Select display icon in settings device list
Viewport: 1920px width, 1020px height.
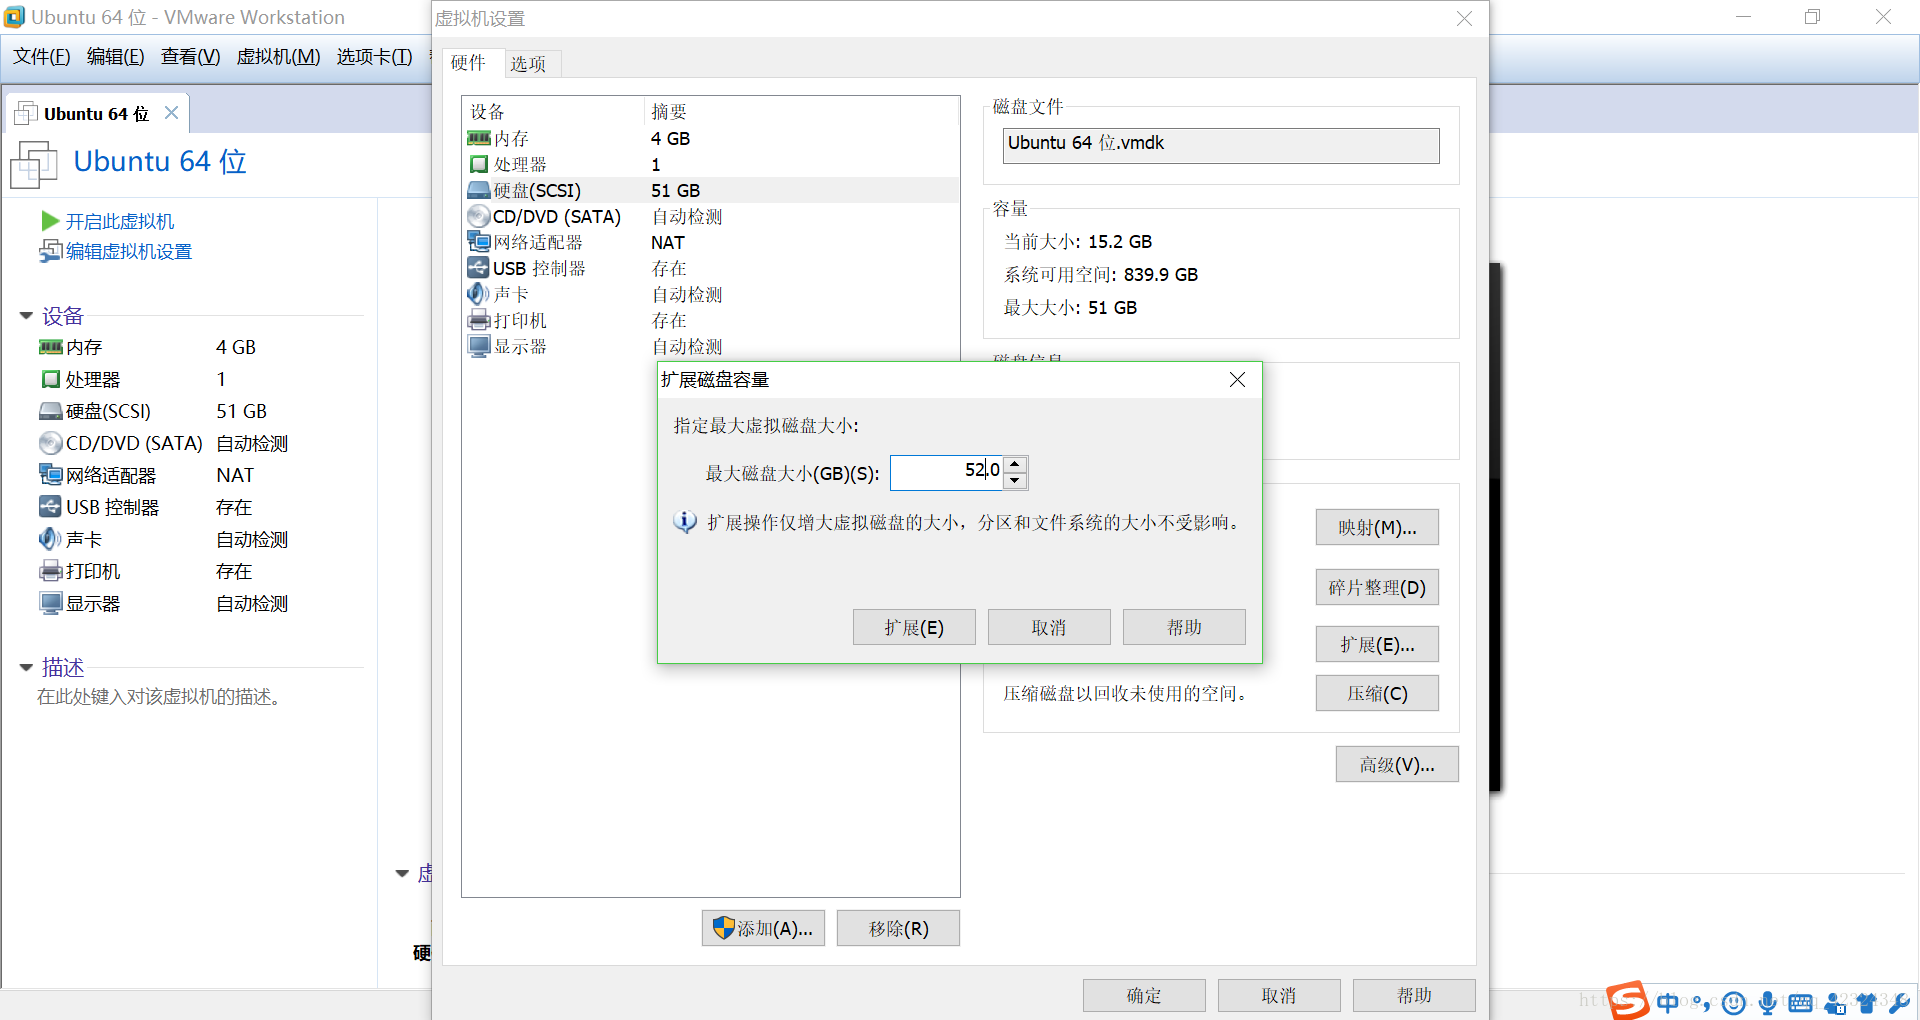[x=479, y=346]
